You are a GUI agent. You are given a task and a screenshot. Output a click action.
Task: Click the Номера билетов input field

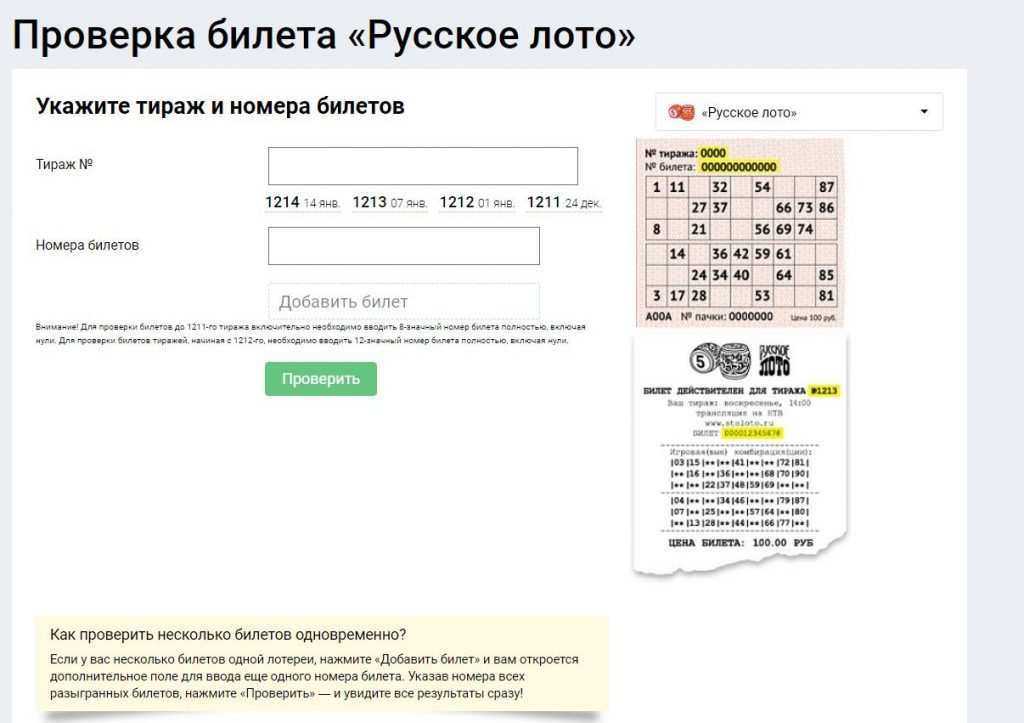(404, 246)
